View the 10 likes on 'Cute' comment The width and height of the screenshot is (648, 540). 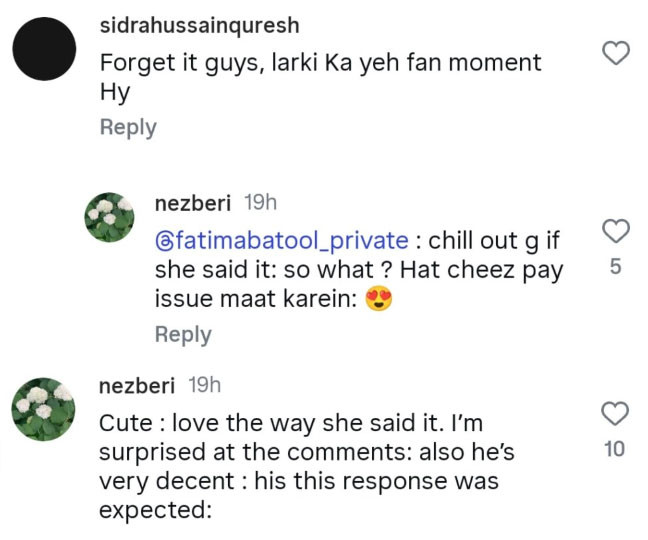click(615, 450)
